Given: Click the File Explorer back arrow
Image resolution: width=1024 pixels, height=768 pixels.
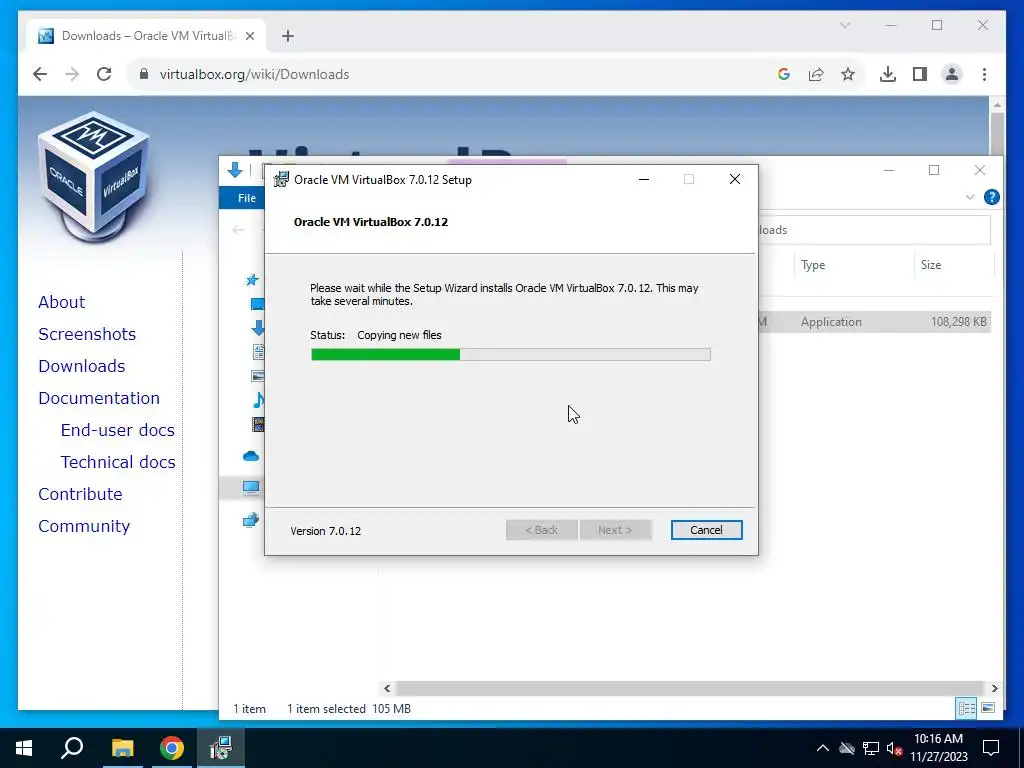Looking at the screenshot, I should point(238,230).
